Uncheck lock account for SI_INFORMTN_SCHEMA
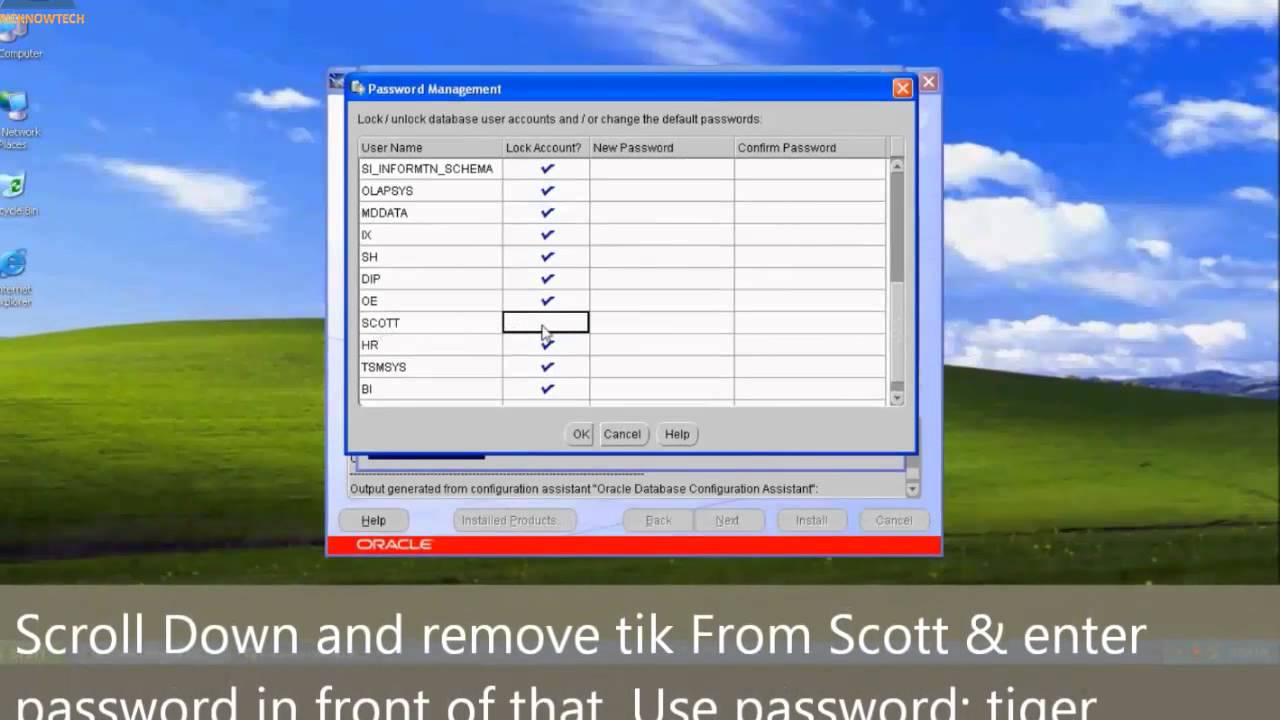The width and height of the screenshot is (1280, 720). [546, 169]
